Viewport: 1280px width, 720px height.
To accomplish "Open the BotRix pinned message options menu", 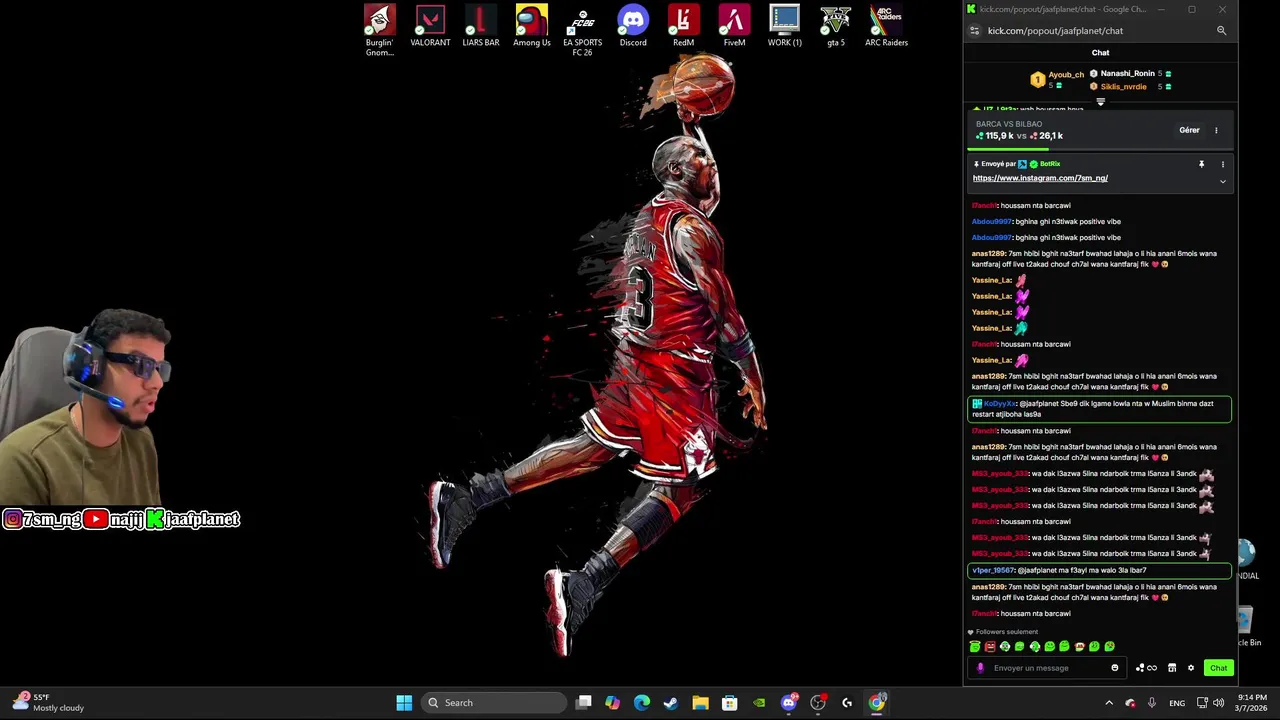I will pos(1222,164).
